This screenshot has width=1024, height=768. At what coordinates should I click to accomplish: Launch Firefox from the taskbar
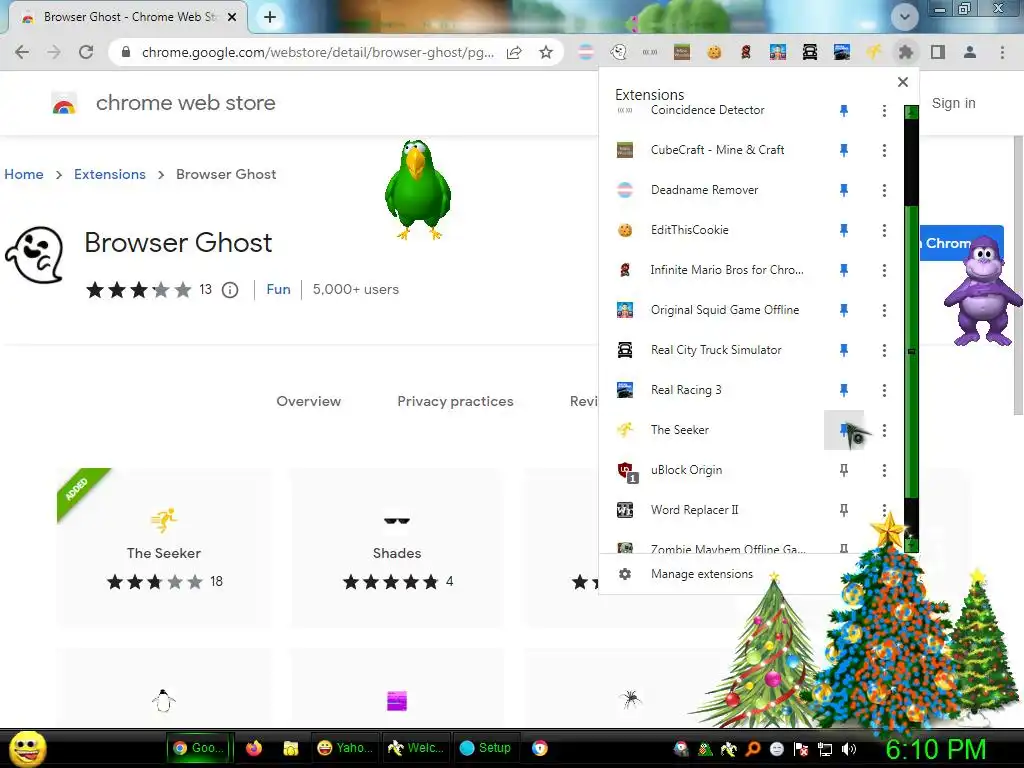point(254,748)
